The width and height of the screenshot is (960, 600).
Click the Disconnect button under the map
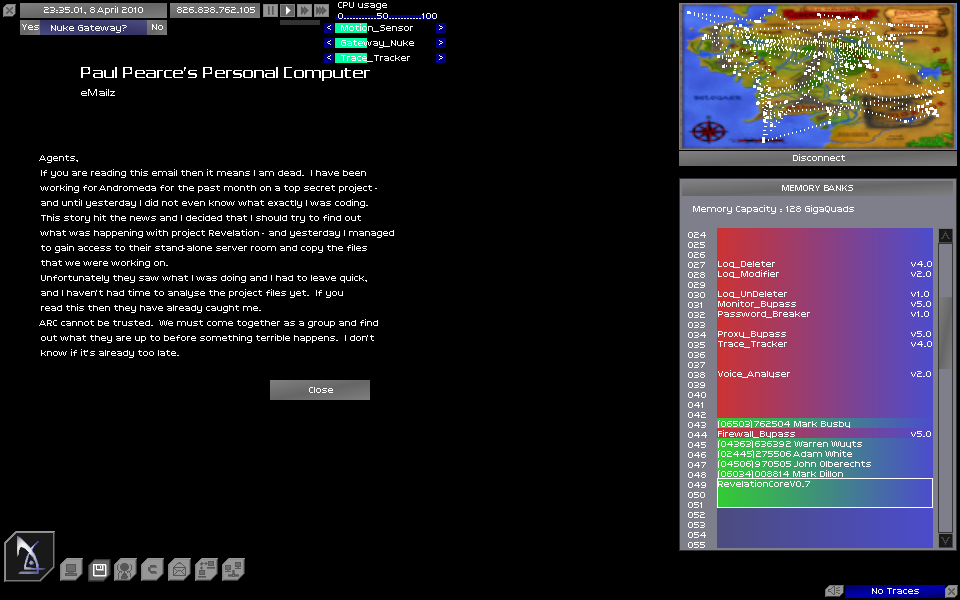(x=818, y=158)
